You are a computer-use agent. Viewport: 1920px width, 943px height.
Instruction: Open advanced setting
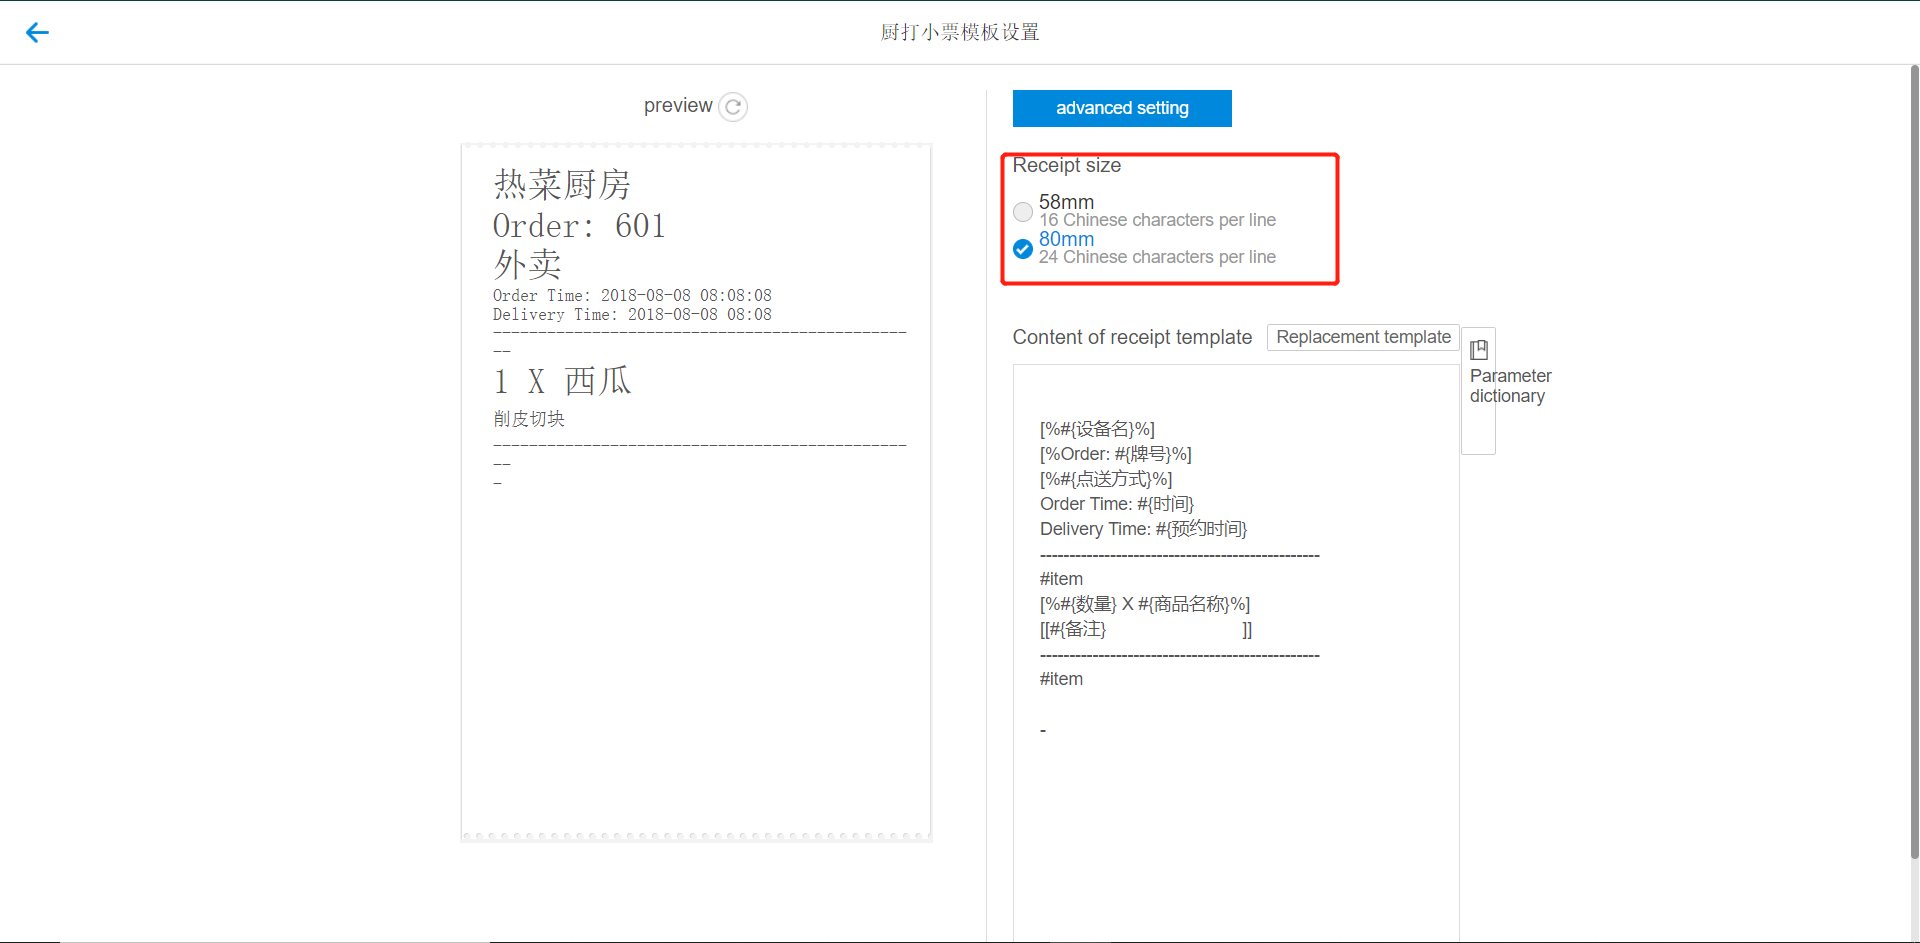(1122, 108)
